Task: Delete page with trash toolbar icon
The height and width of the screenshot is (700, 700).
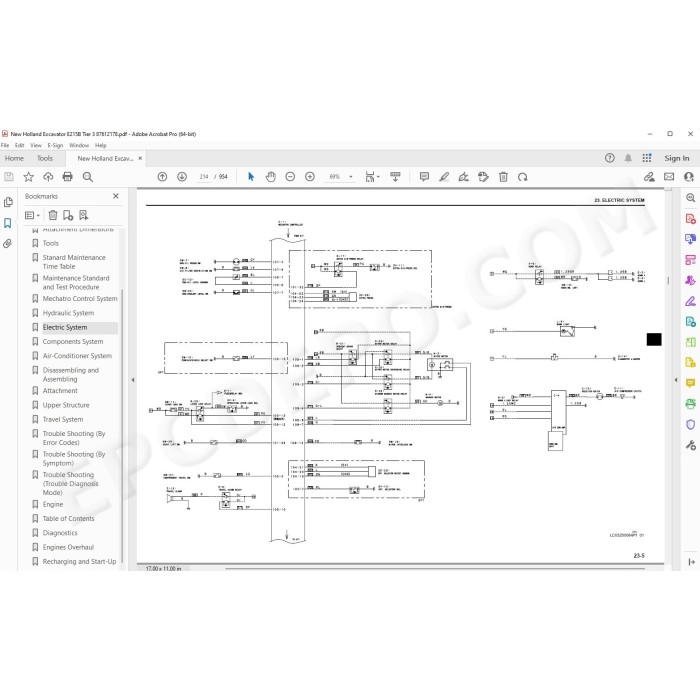Action: 503,177
